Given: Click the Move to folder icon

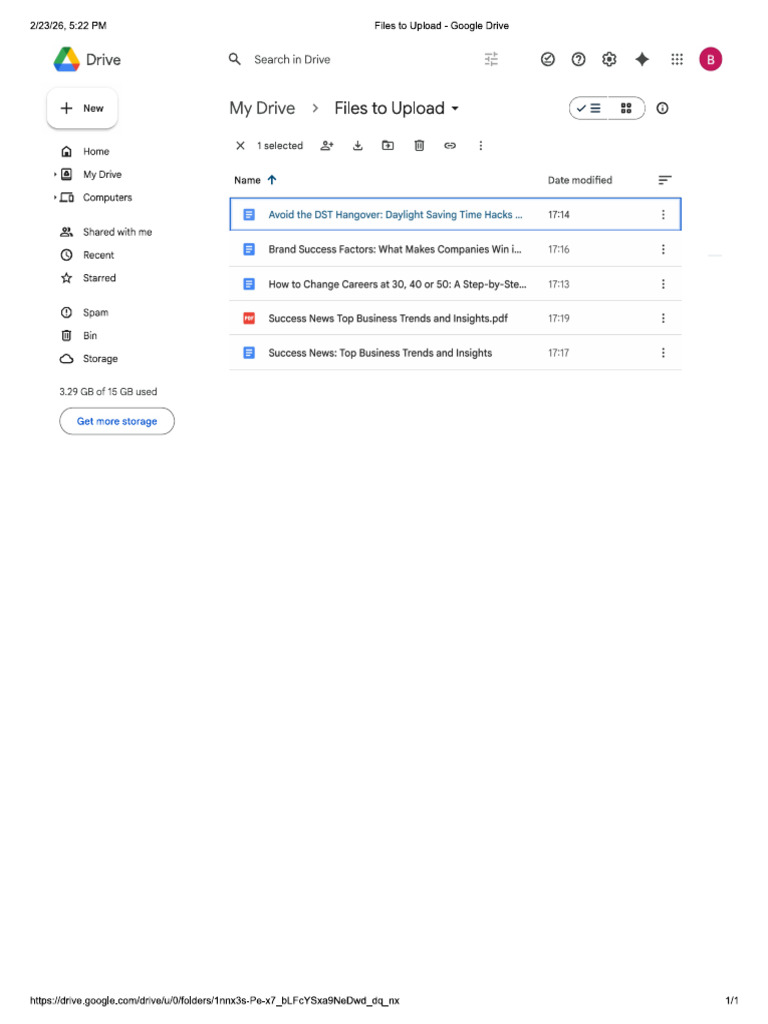Looking at the screenshot, I should pyautogui.click(x=388, y=146).
